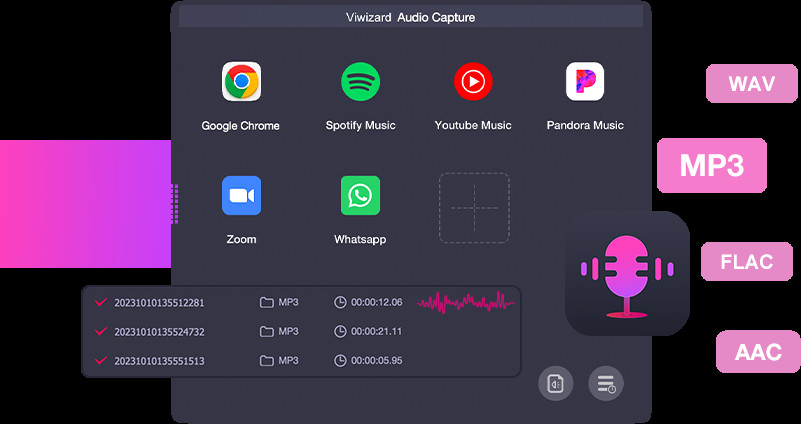Click the Whatsapp label text

pyautogui.click(x=360, y=240)
